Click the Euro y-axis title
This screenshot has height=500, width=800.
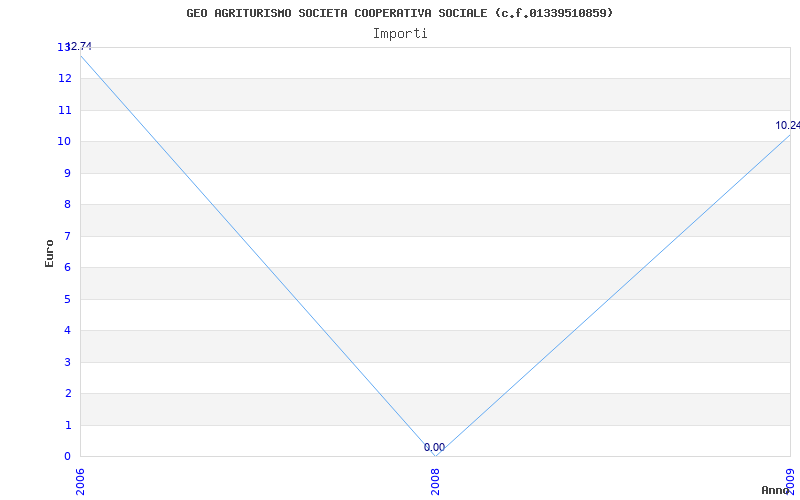tap(49, 253)
